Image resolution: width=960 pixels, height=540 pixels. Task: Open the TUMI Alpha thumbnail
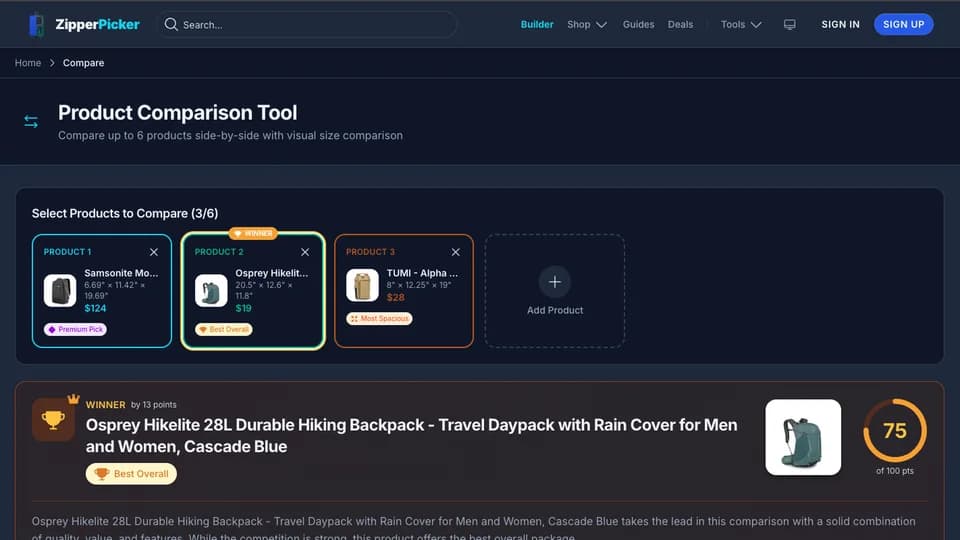click(x=362, y=285)
